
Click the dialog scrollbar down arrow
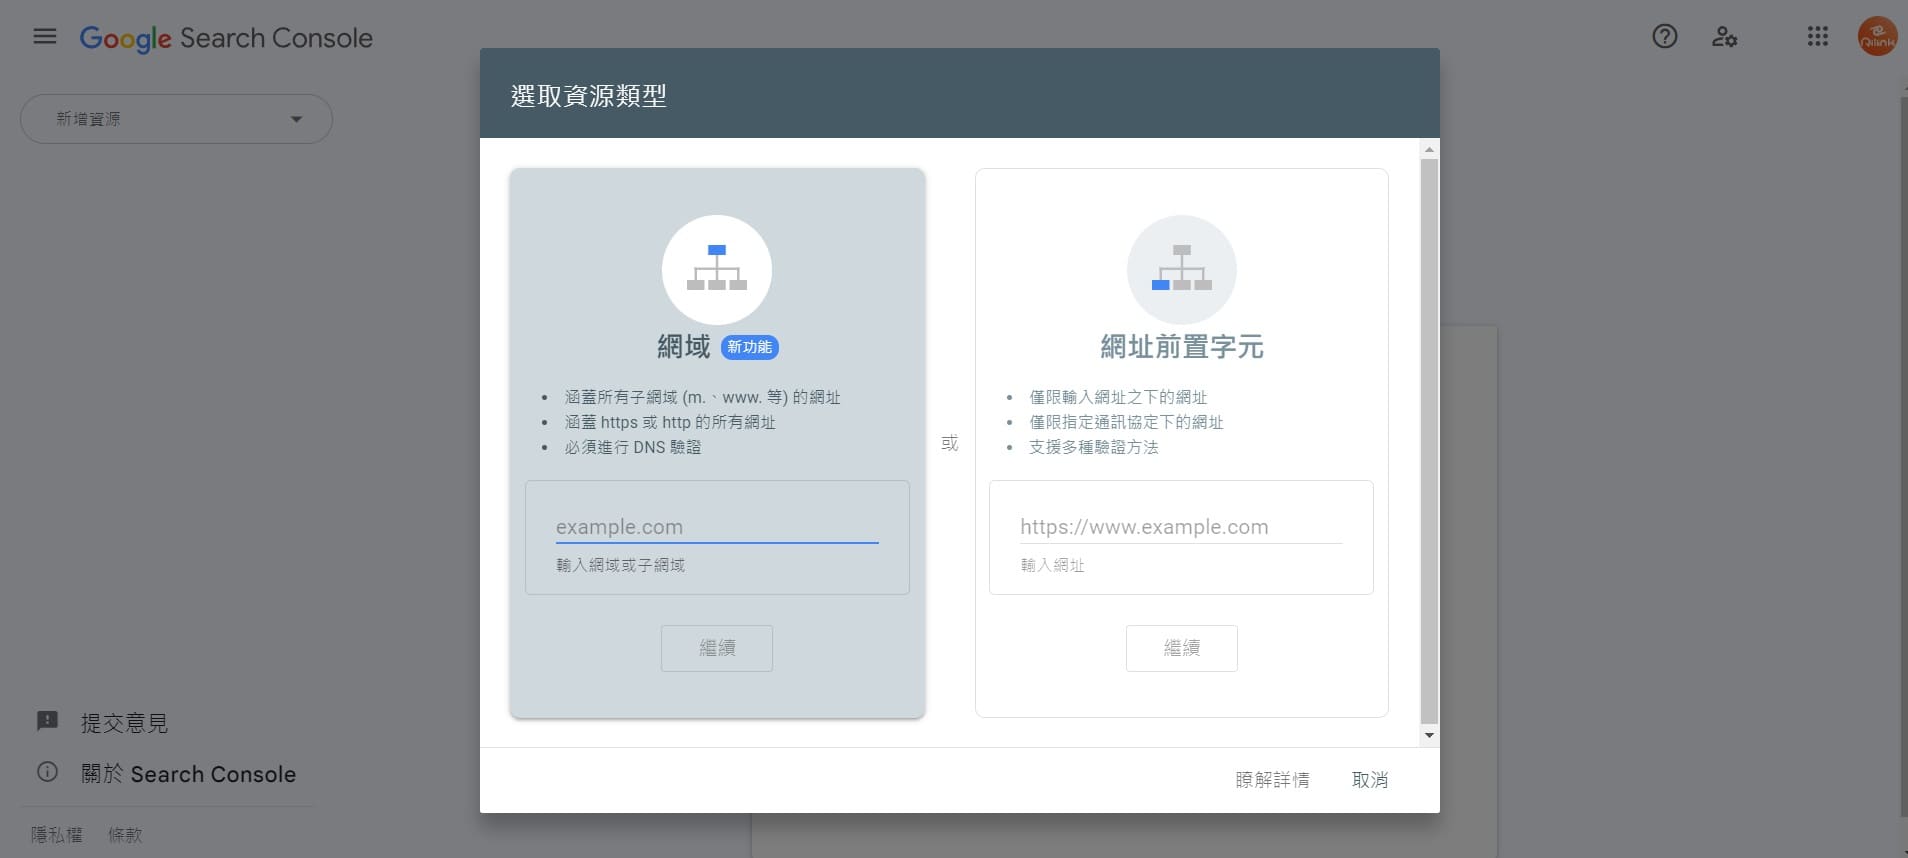1429,735
